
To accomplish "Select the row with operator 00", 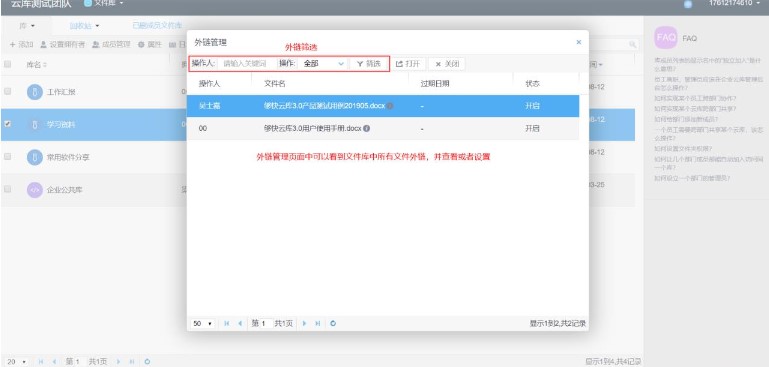I will (x=383, y=129).
